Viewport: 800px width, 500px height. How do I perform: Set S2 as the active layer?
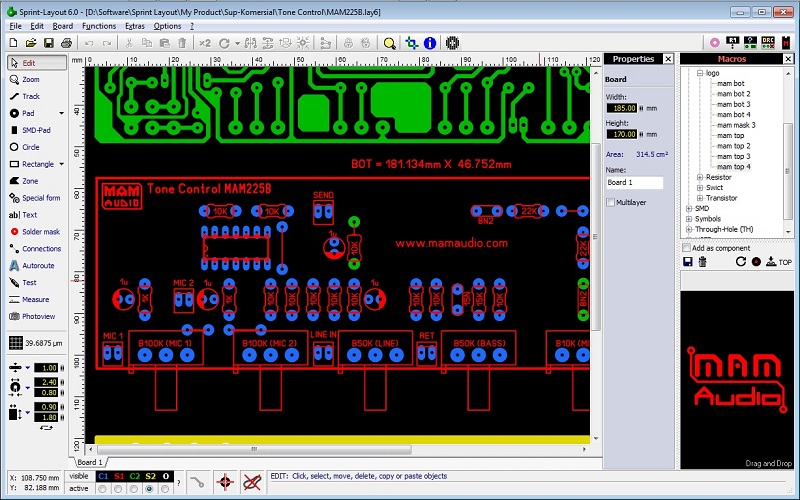point(150,489)
